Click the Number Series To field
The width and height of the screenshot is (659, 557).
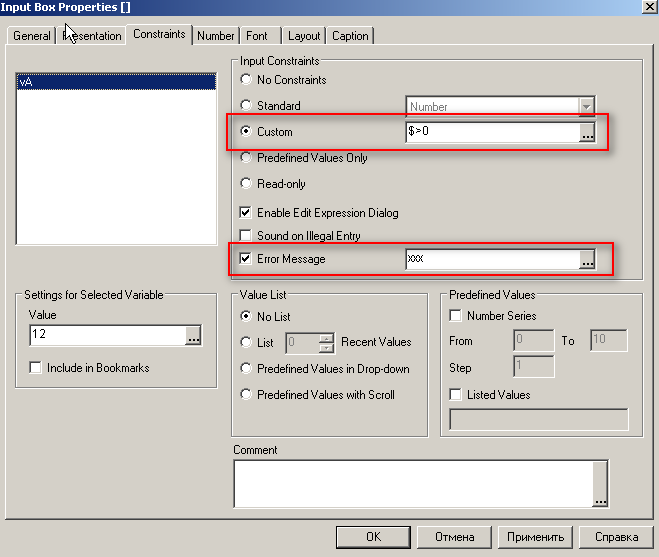[609, 341]
